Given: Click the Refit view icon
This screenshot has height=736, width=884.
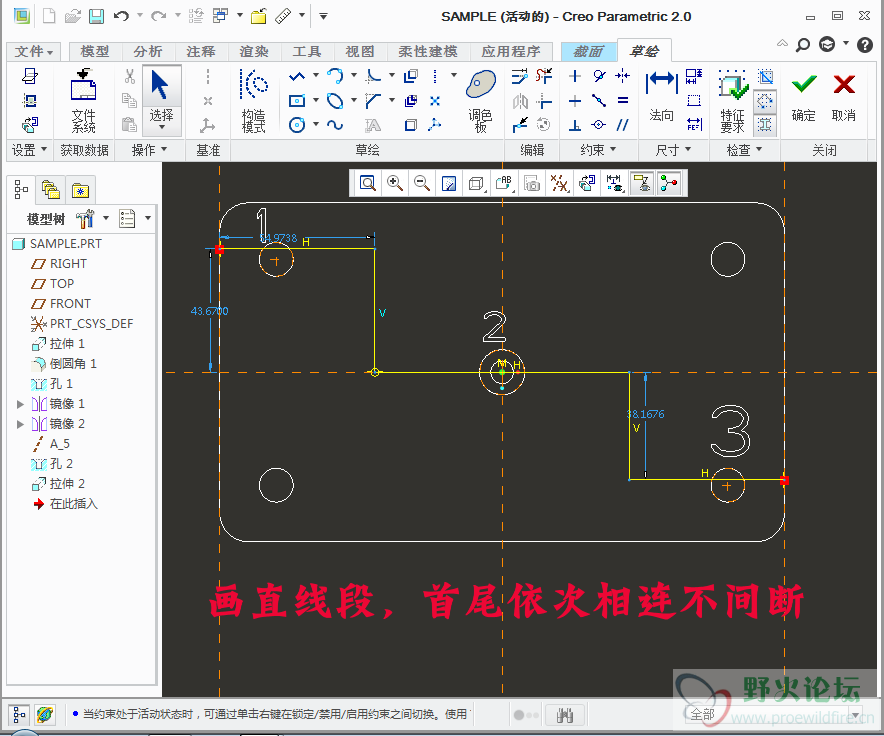Looking at the screenshot, I should (x=368, y=183).
